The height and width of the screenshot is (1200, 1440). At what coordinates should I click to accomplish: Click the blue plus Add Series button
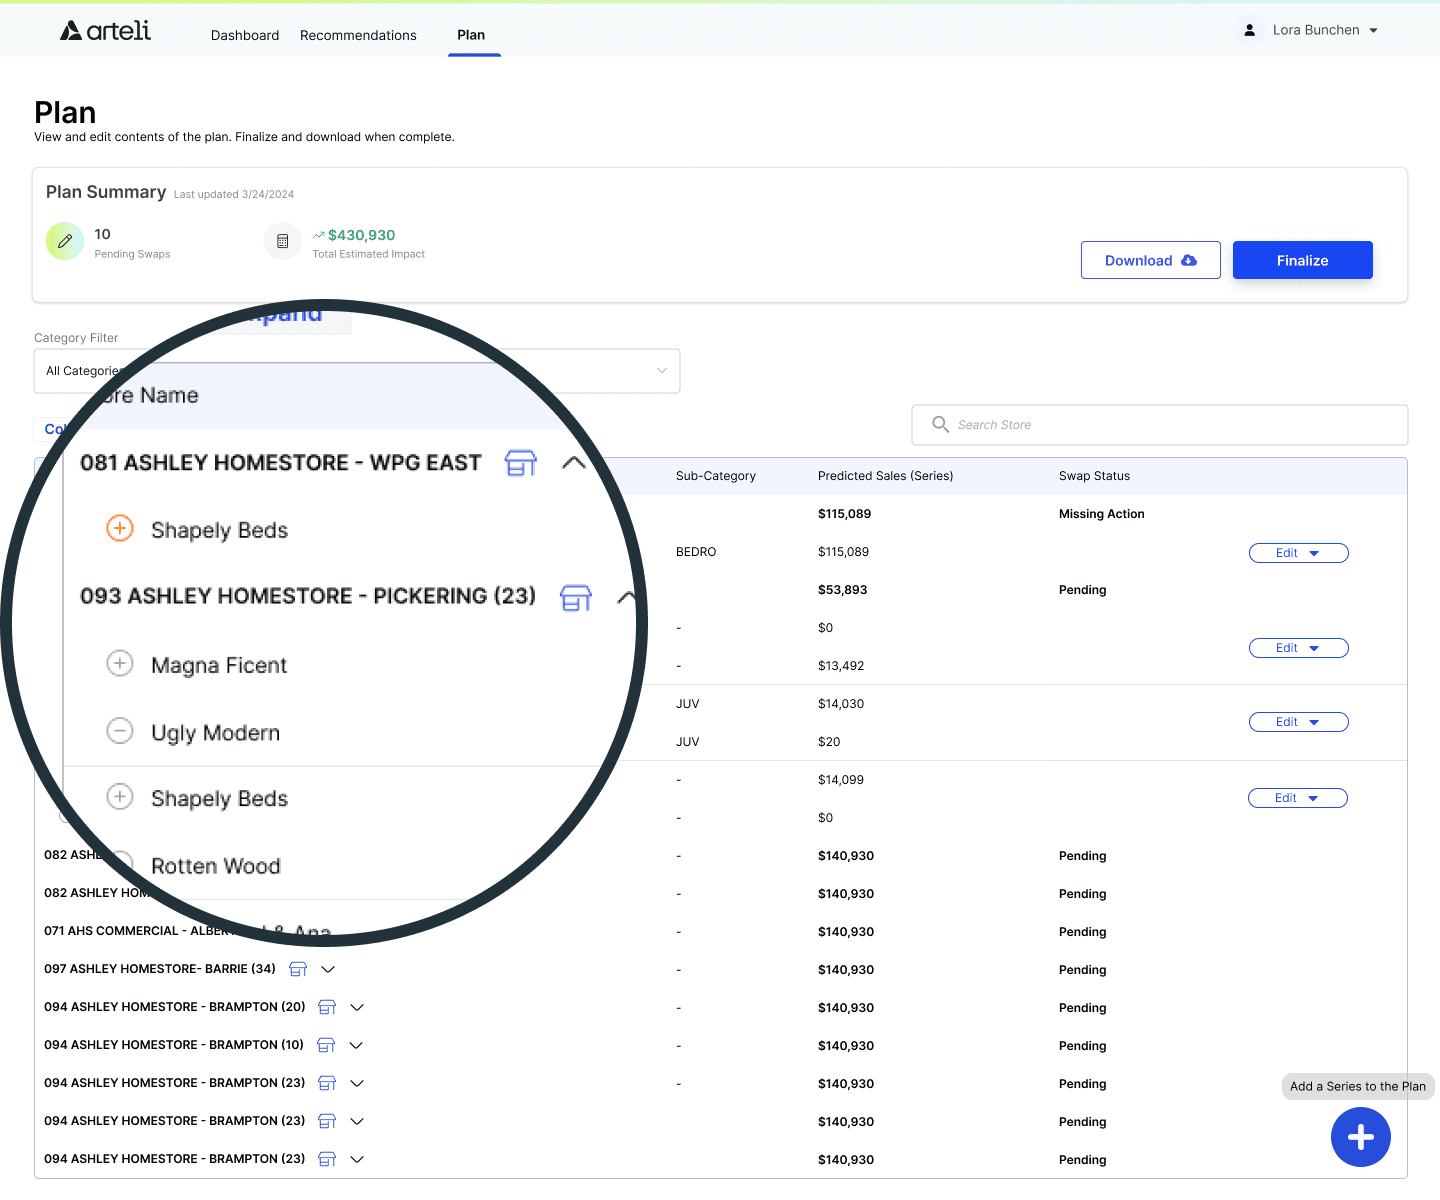pos(1360,1137)
